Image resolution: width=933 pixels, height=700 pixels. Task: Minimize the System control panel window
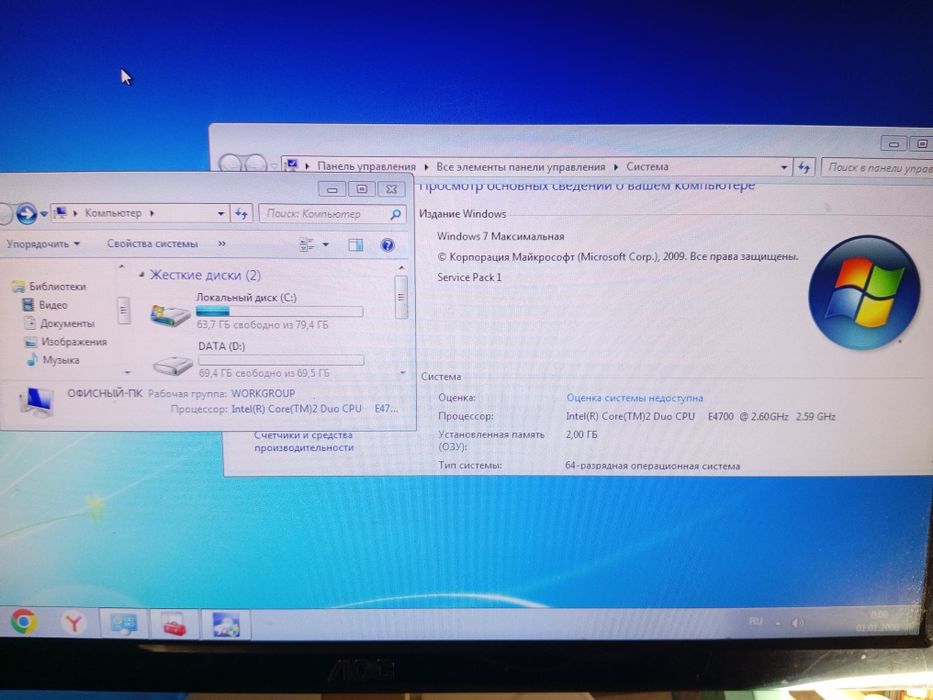pyautogui.click(x=894, y=143)
